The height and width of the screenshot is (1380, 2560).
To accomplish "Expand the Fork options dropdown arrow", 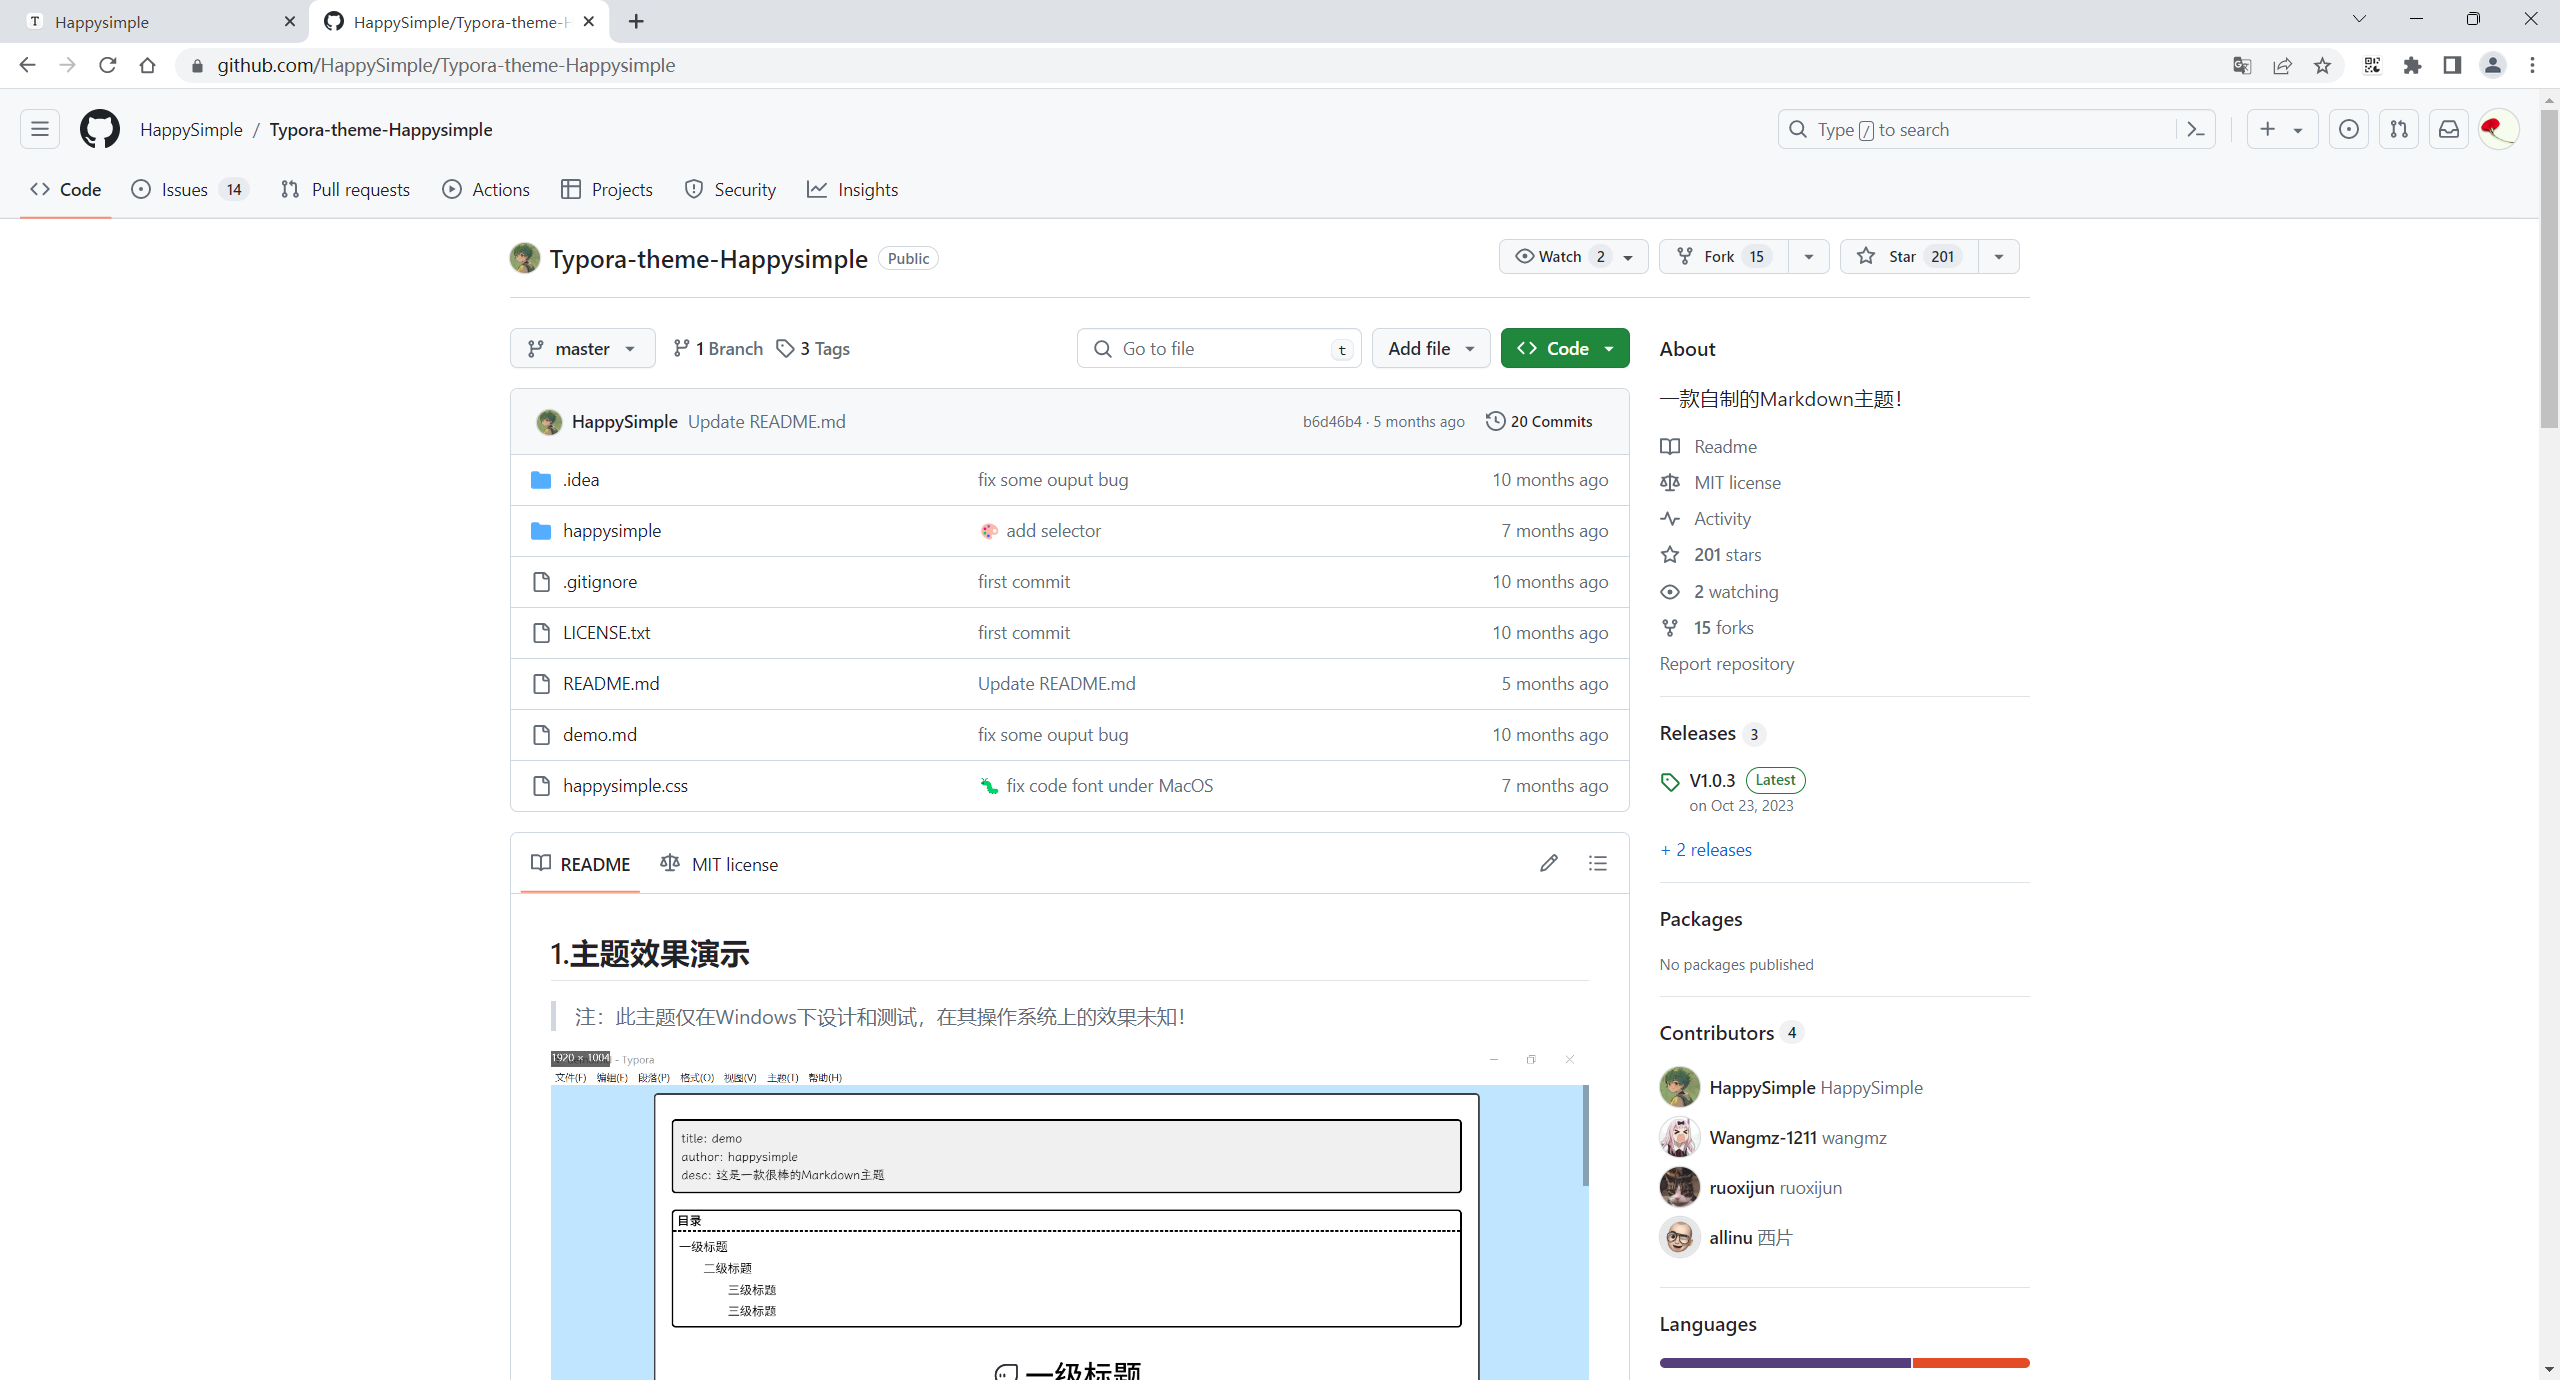I will (1809, 257).
